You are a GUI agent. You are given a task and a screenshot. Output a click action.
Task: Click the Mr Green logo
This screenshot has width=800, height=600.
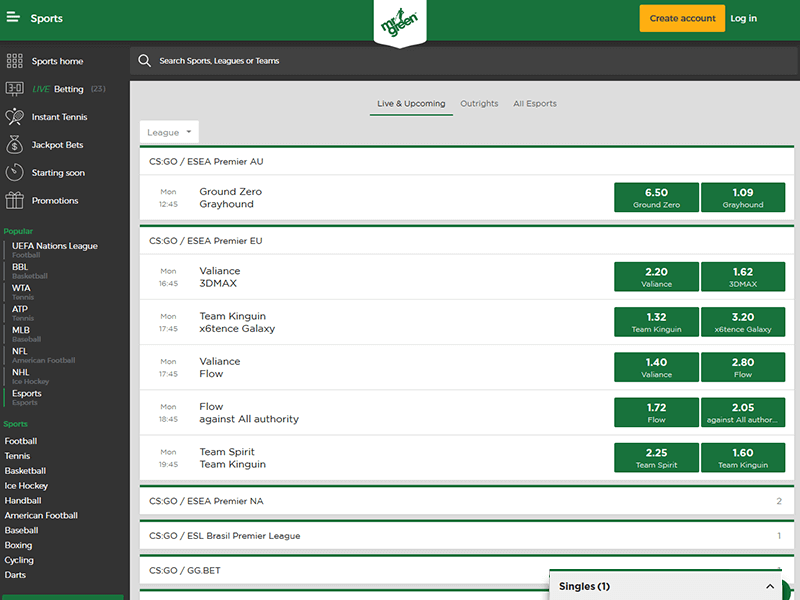click(400, 22)
